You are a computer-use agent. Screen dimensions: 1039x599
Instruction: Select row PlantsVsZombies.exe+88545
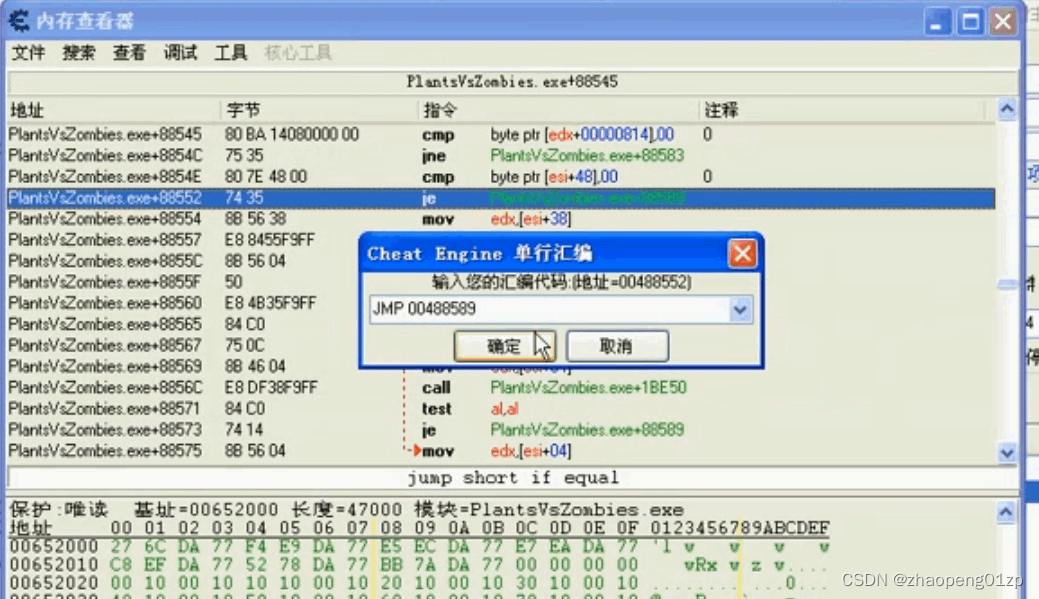pyautogui.click(x=501, y=135)
